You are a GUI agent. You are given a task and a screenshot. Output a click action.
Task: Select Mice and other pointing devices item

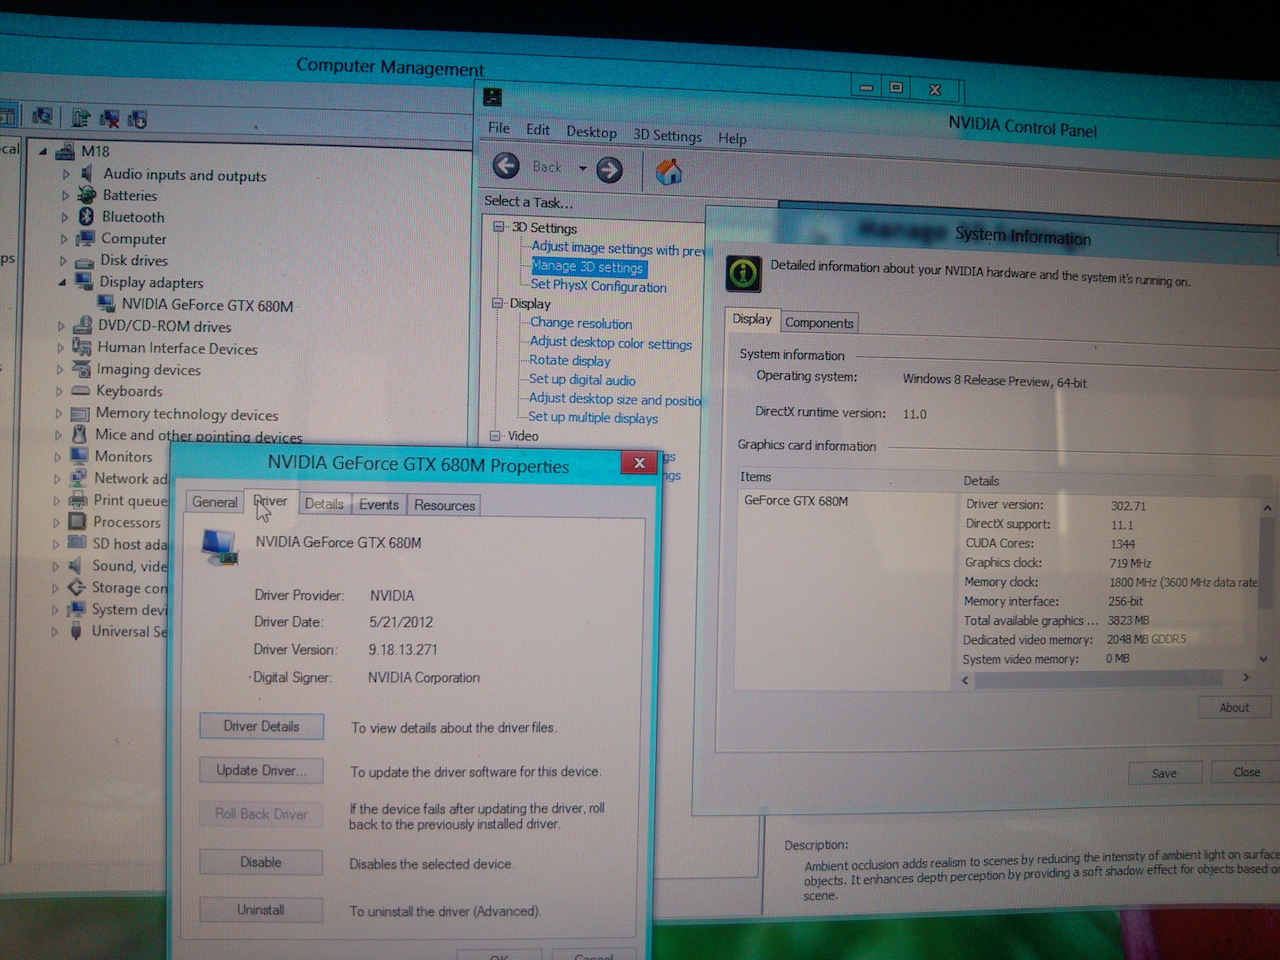(x=198, y=435)
